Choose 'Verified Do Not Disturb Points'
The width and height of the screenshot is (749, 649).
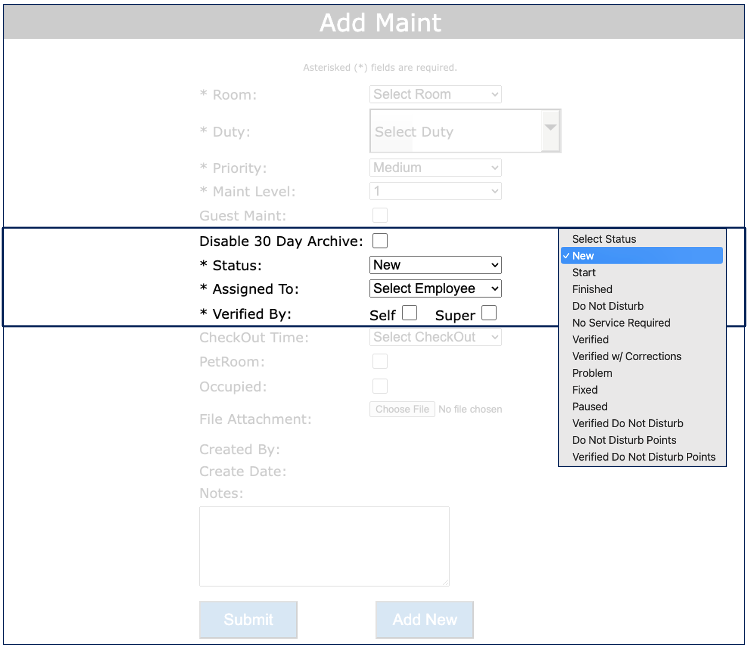[x=643, y=457]
